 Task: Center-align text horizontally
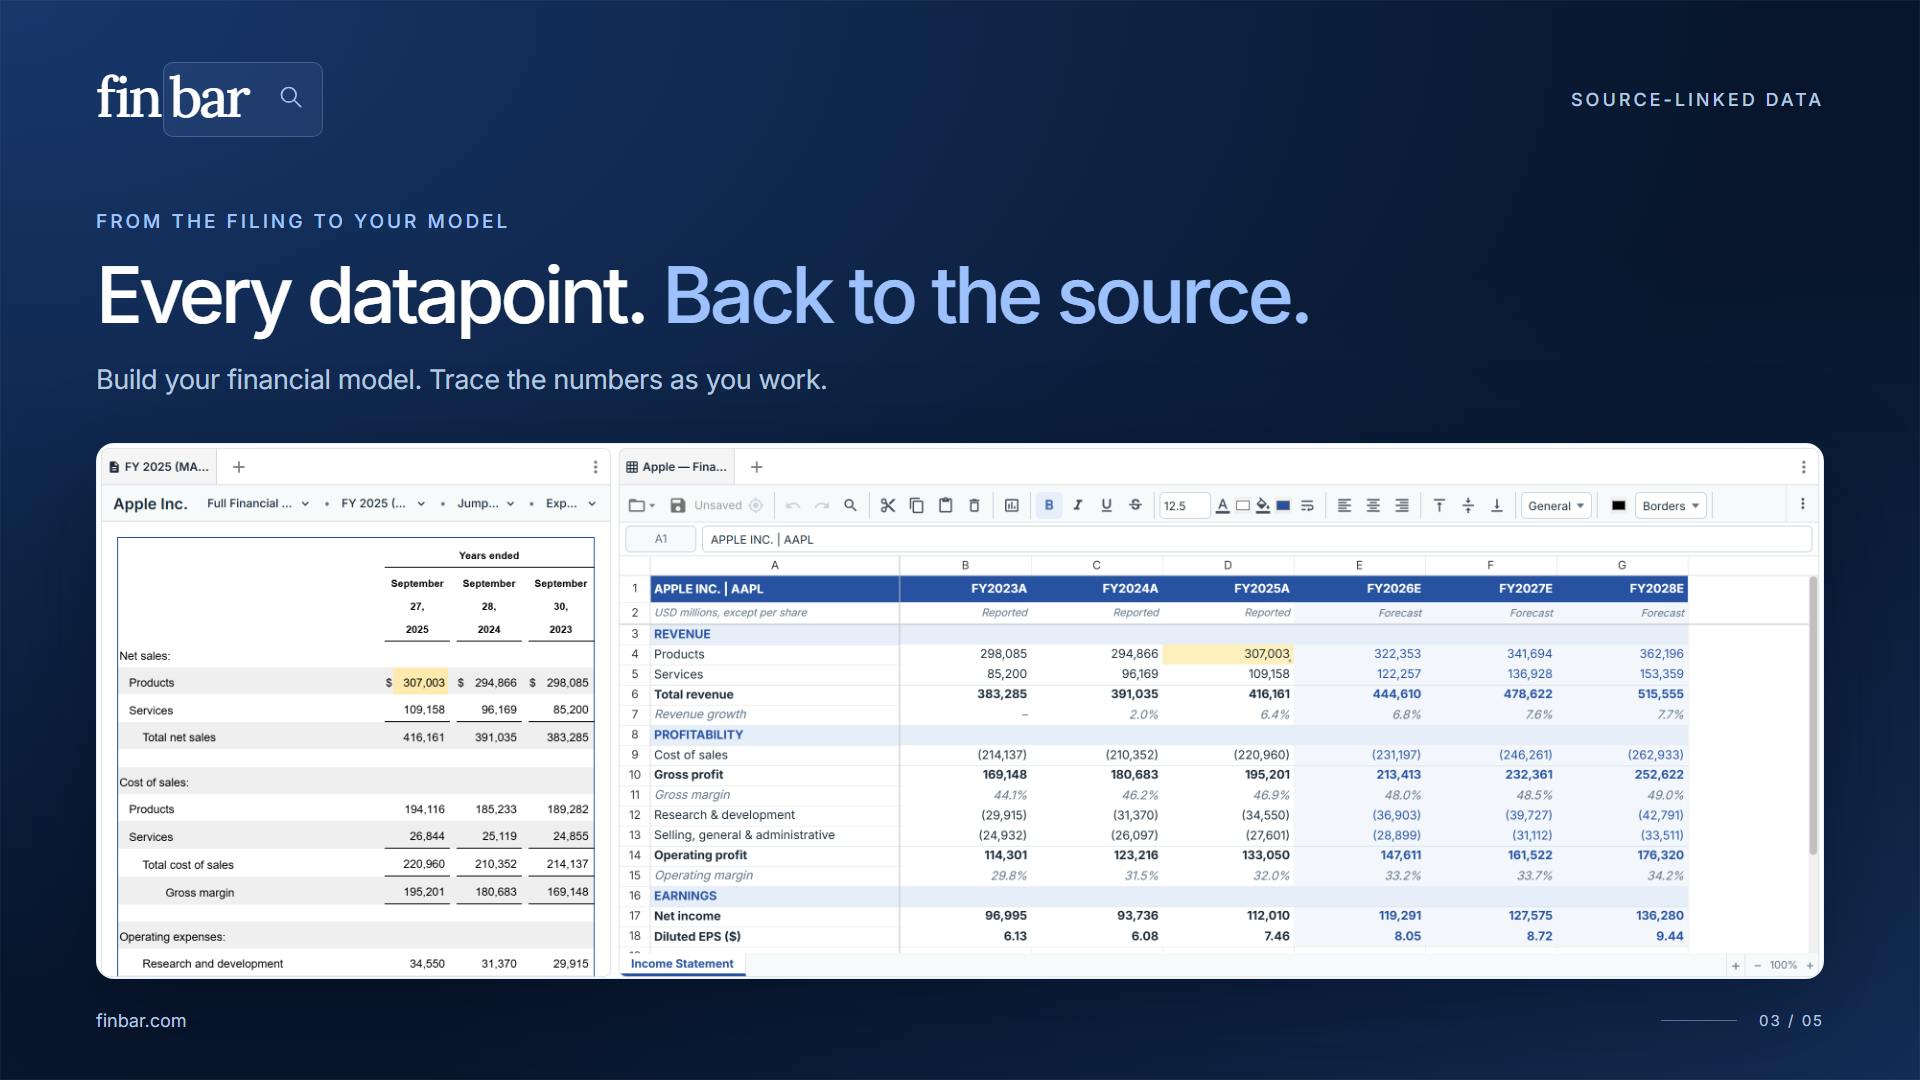click(1373, 505)
